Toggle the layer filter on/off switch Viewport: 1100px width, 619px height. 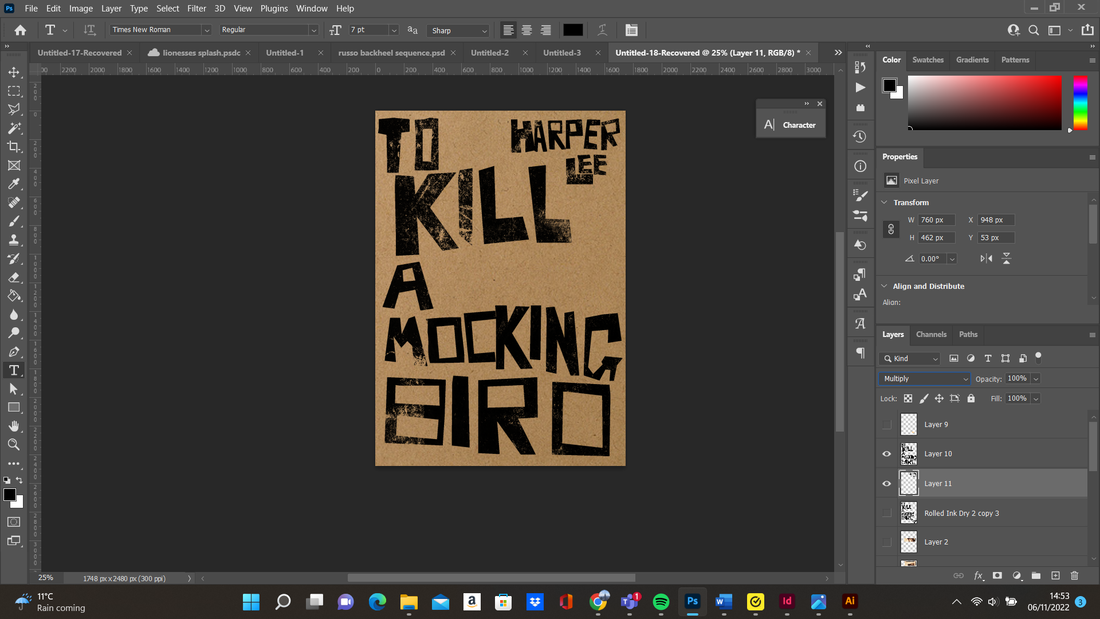coord(1038,357)
